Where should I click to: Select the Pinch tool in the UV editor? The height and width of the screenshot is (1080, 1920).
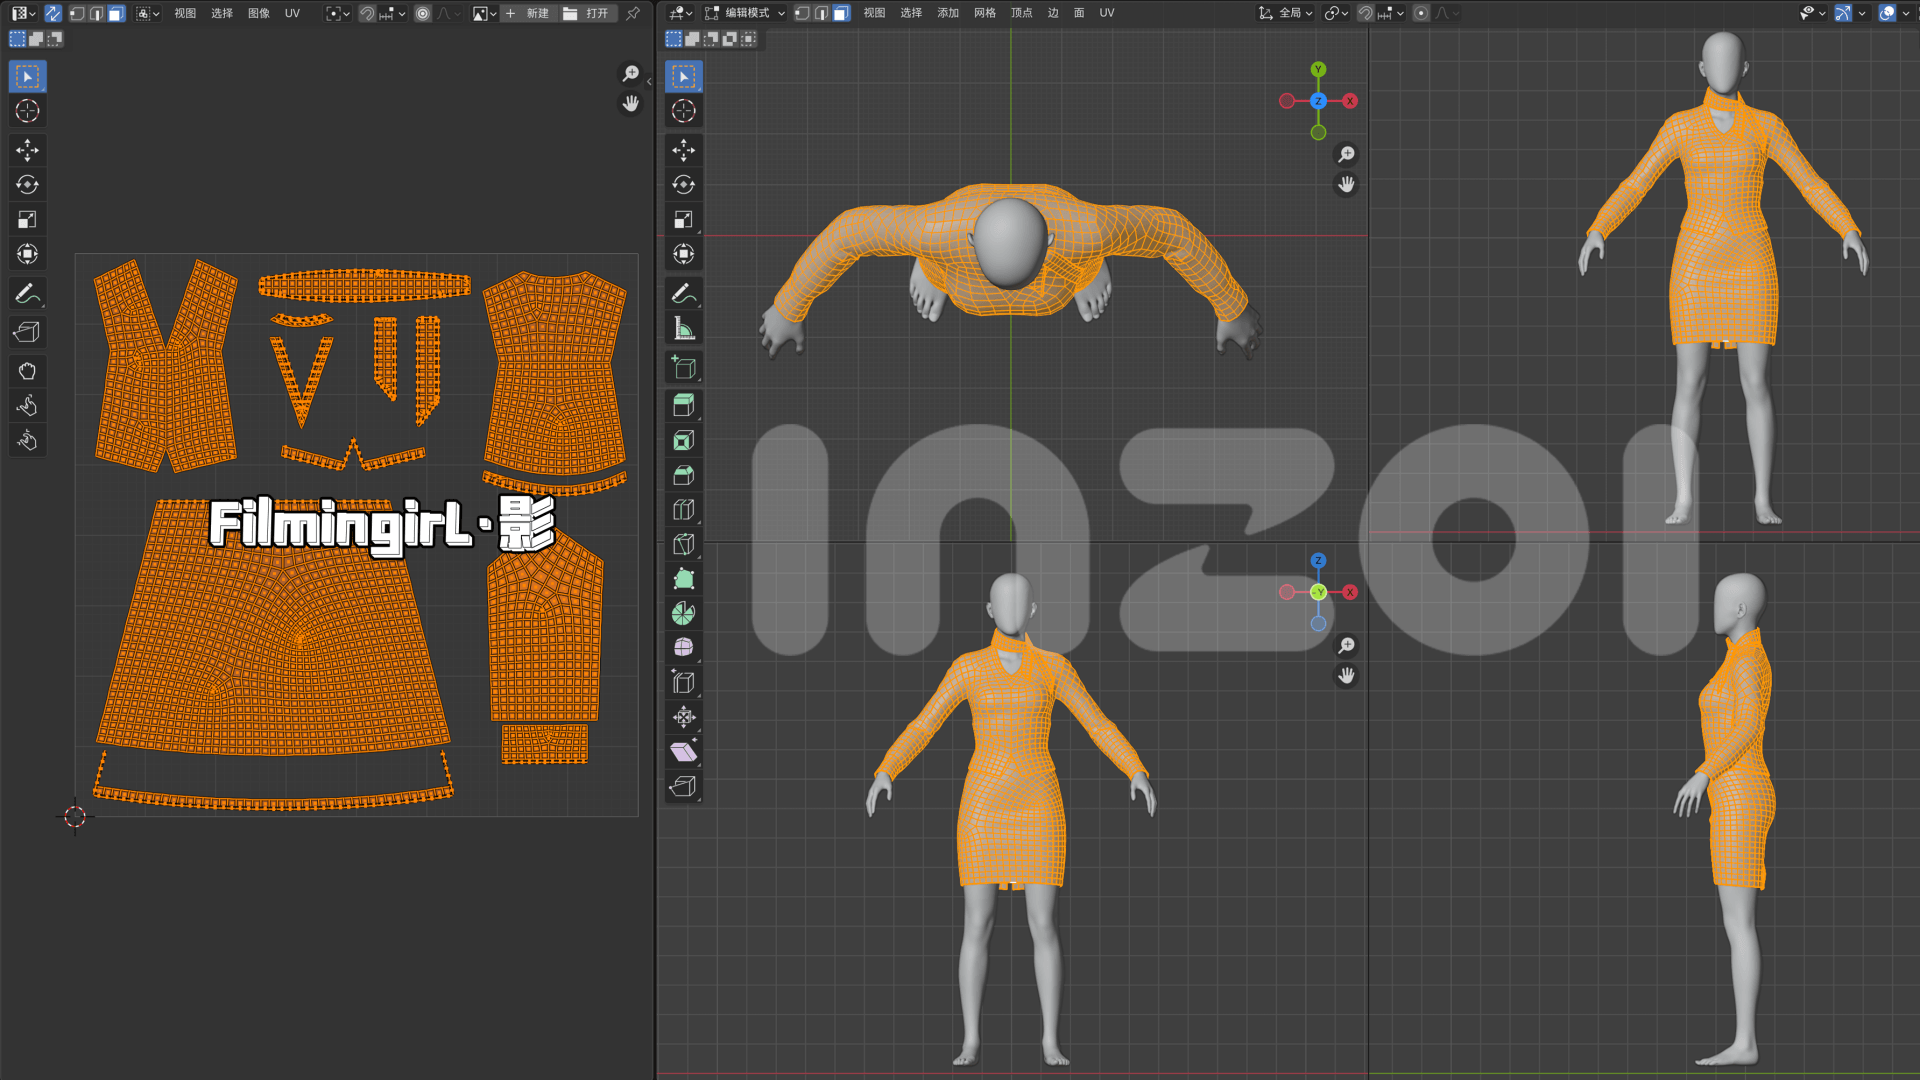coord(27,440)
